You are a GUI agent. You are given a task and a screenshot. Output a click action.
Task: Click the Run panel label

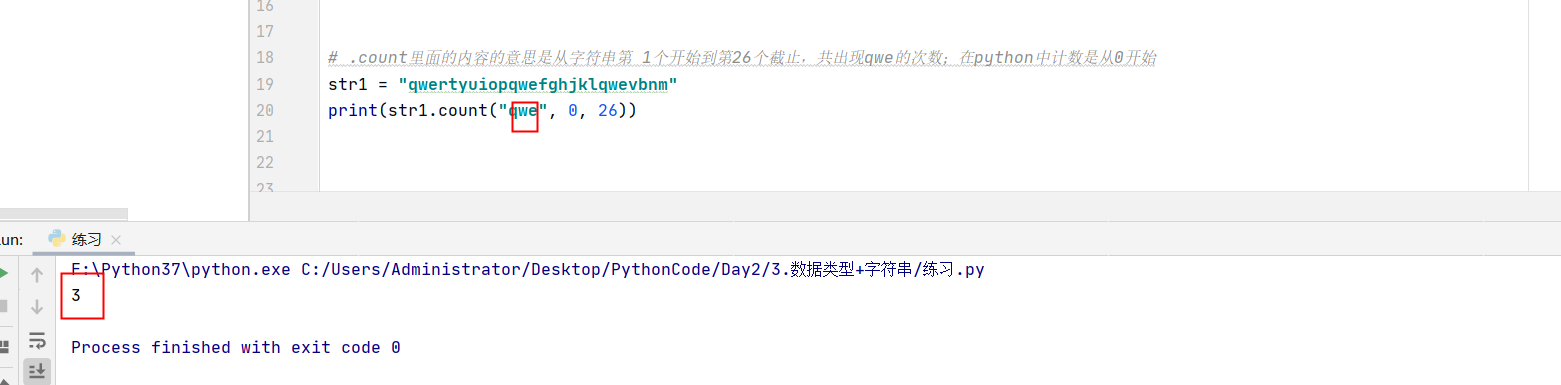click(11, 240)
